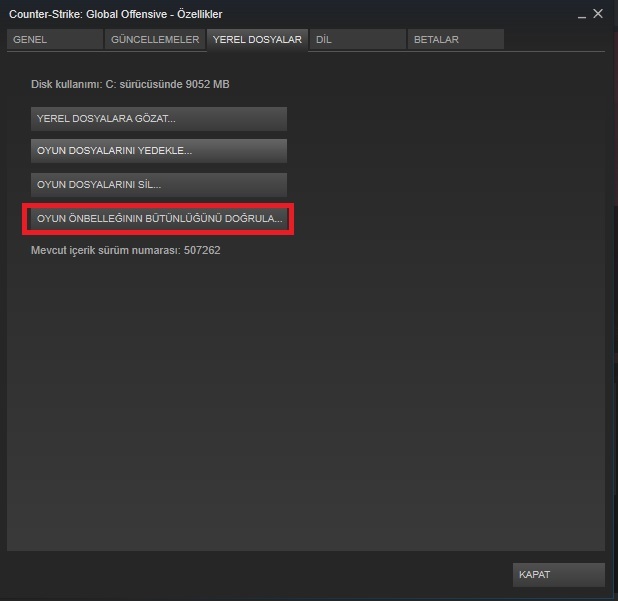Minimize the Özellikler window

pyautogui.click(x=582, y=15)
